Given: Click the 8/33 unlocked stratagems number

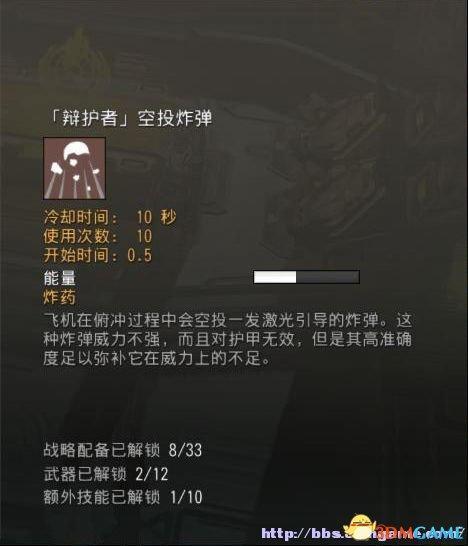Looking at the screenshot, I should [185, 450].
